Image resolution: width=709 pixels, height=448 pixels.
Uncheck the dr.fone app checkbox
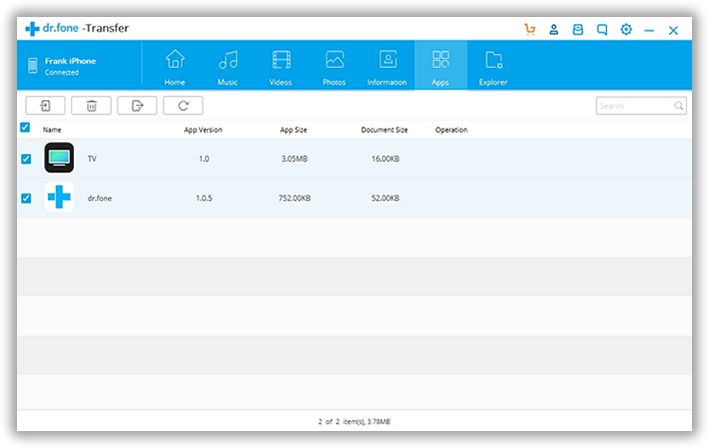click(x=26, y=198)
